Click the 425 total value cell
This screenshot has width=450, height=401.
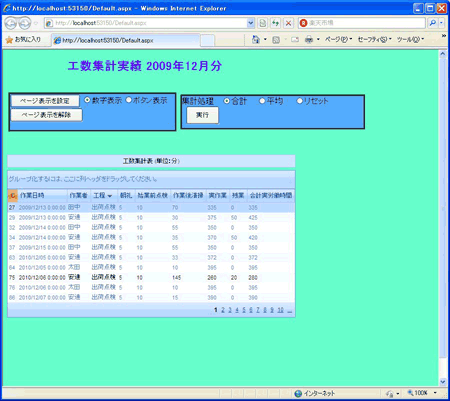[253, 218]
